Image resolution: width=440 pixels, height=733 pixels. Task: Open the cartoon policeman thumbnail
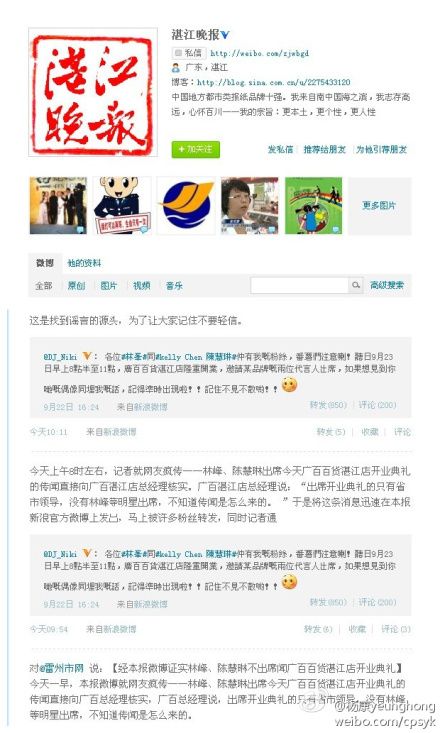click(122, 205)
